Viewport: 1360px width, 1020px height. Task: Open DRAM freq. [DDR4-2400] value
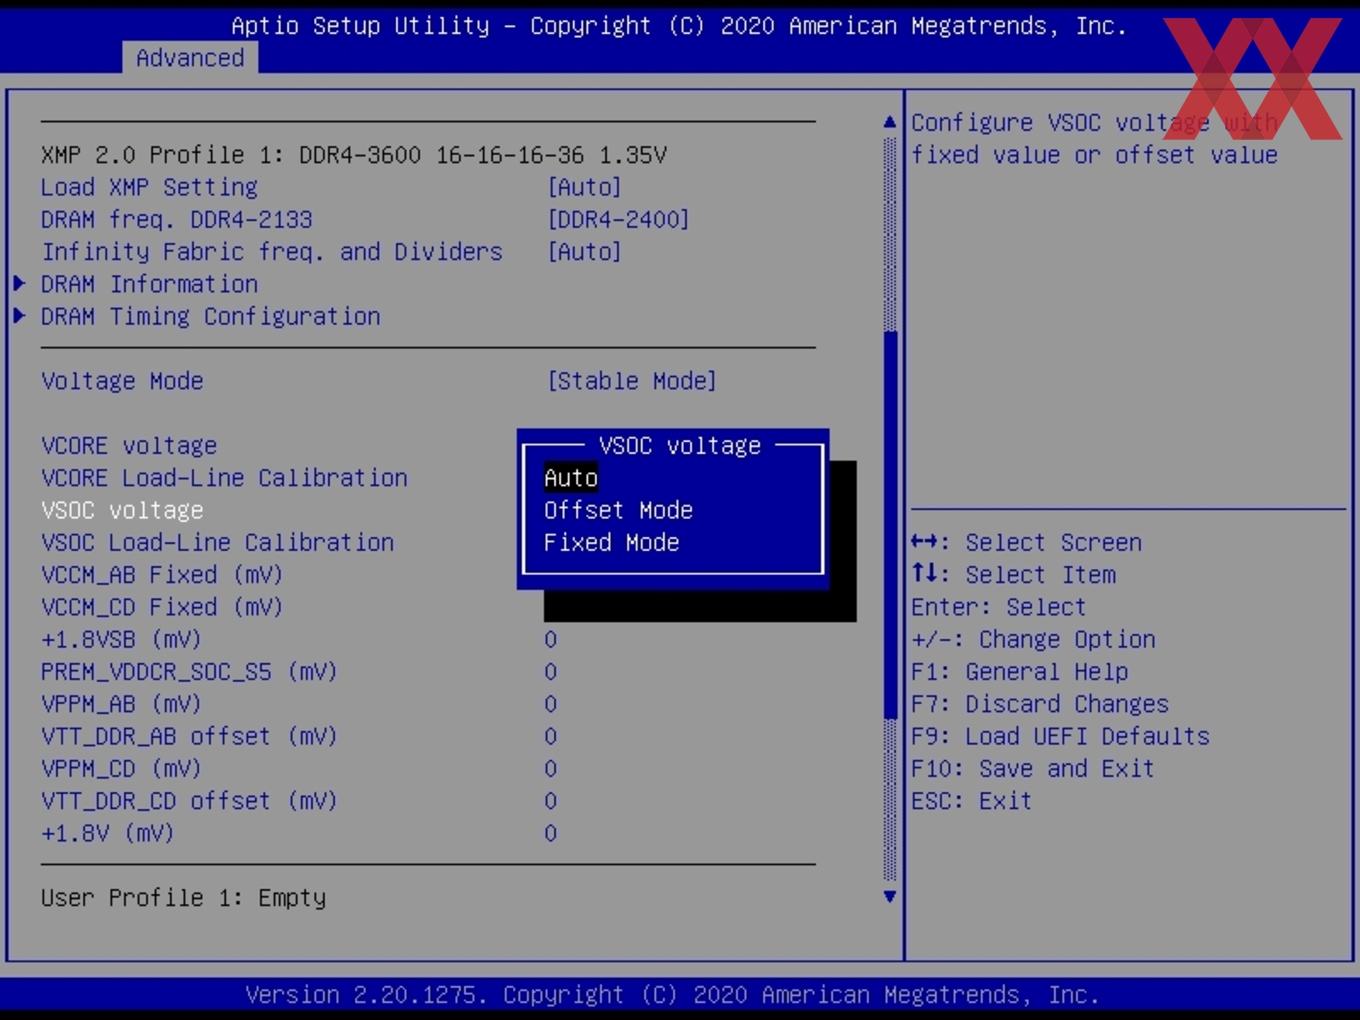tap(618, 219)
